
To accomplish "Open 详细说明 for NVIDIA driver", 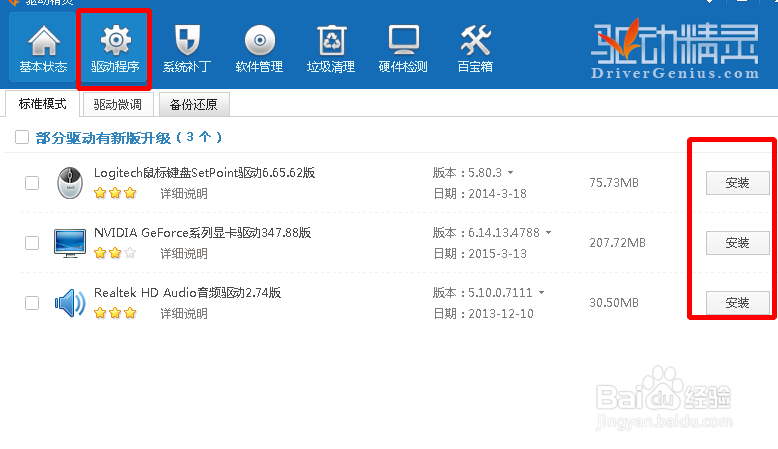I will pyautogui.click(x=184, y=254).
